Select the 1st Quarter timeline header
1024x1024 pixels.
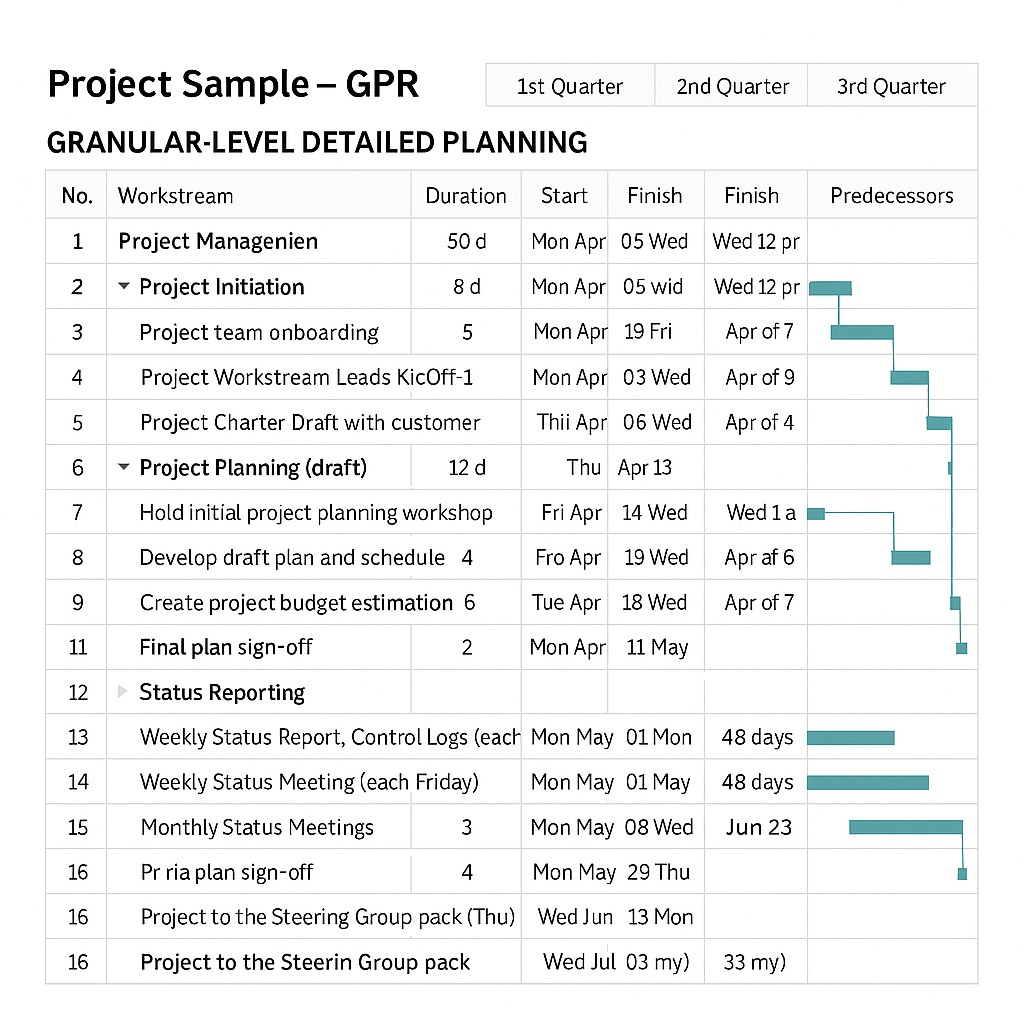click(569, 86)
